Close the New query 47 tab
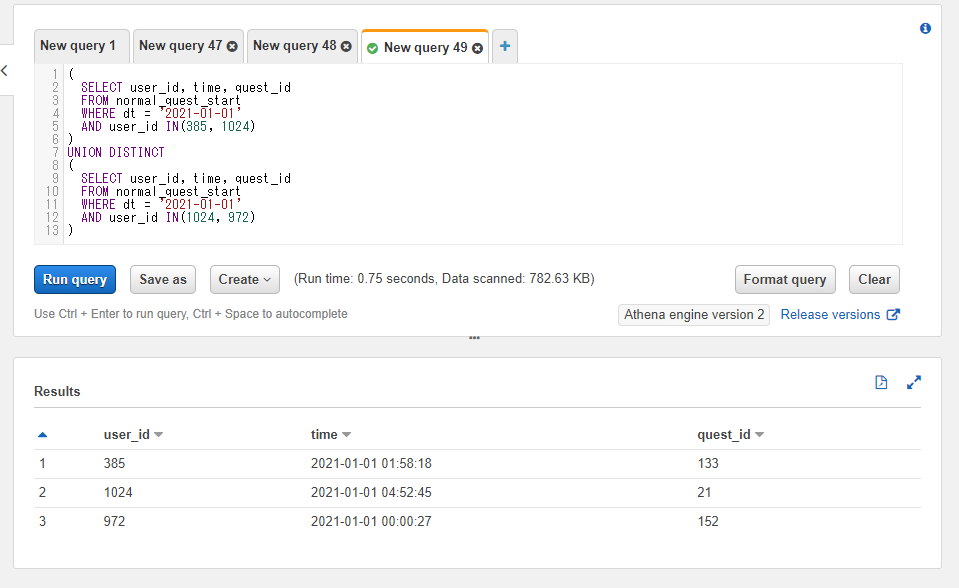 point(232,47)
